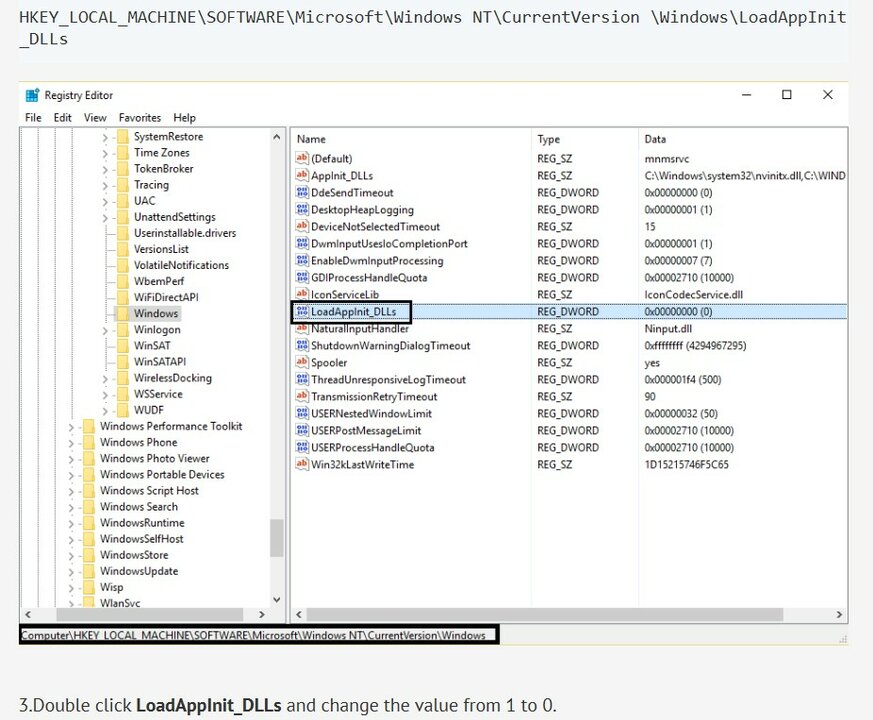
Task: Maximize the Registry Editor window
Action: [787, 95]
